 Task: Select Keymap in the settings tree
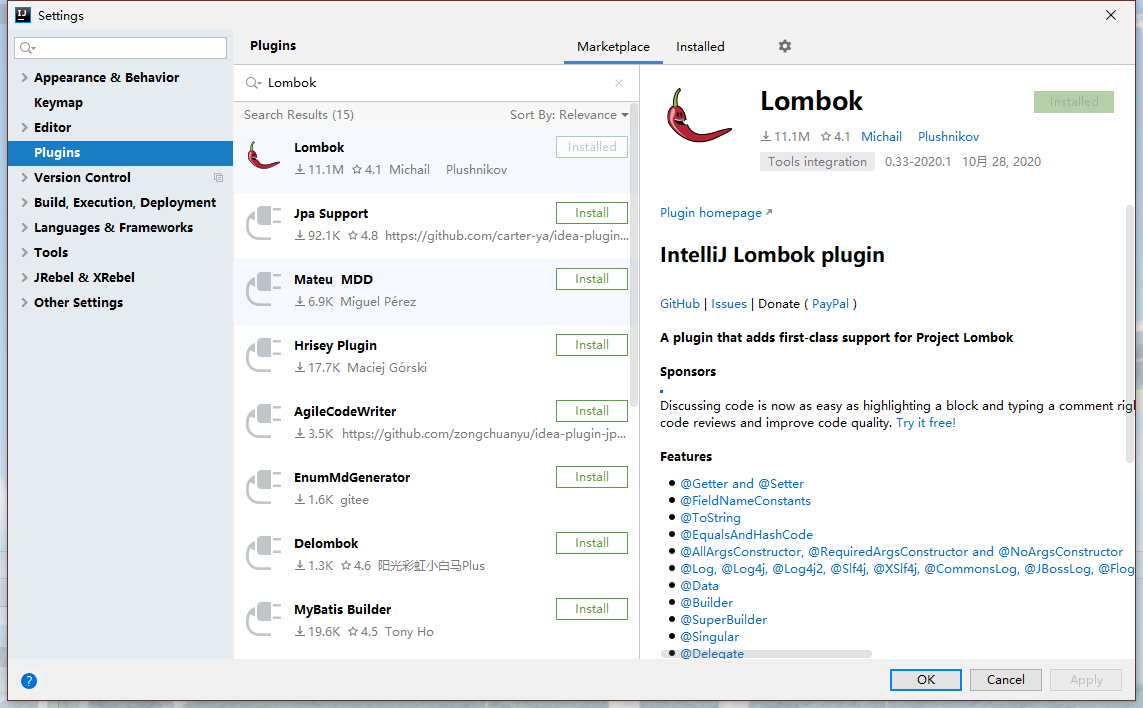pos(58,103)
